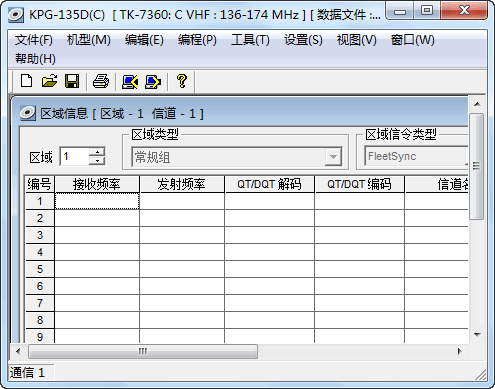
Task: Save data with the floppy disk icon
Action: [x=72, y=81]
